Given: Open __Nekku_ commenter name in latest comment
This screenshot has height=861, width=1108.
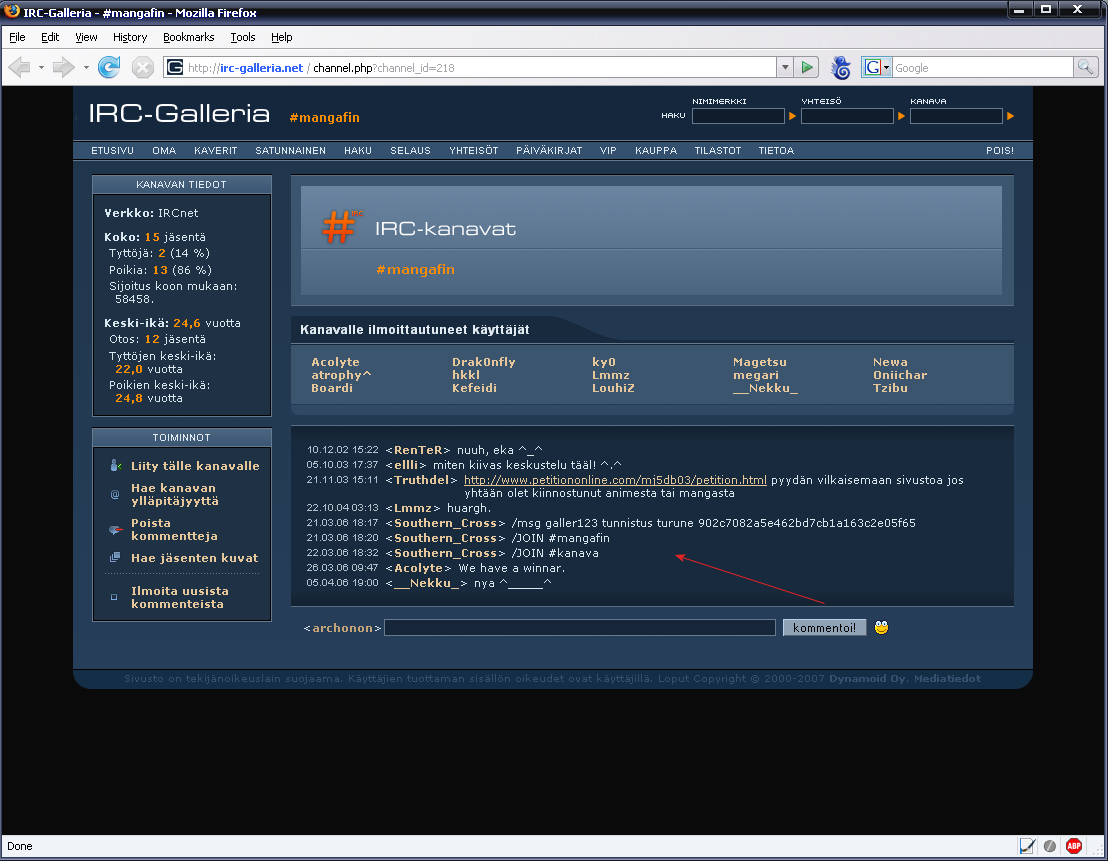Looking at the screenshot, I should [426, 583].
